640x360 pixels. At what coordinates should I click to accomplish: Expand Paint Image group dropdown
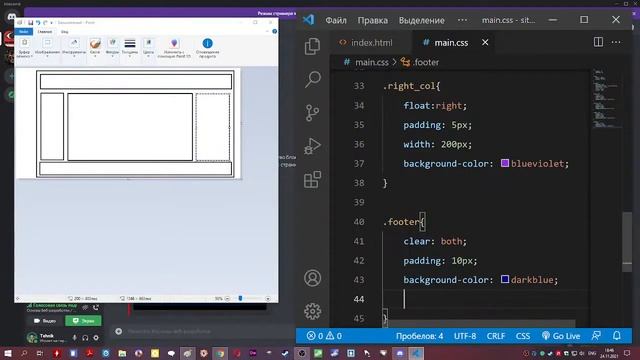click(47, 48)
